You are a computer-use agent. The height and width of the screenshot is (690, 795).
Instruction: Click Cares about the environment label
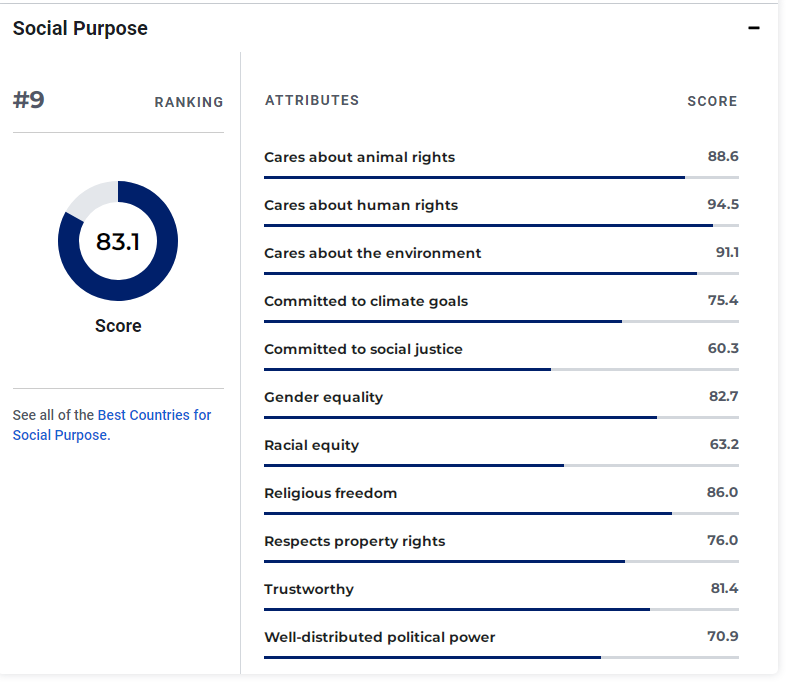(372, 253)
